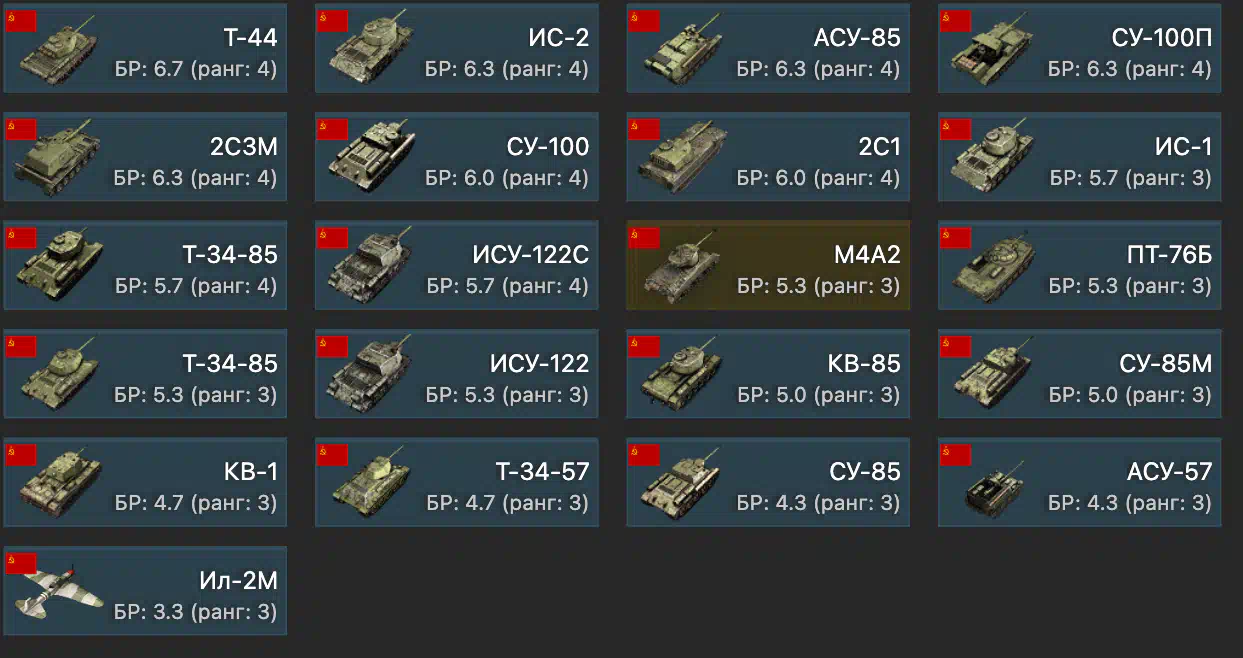Choose the Т-34-85 card with БР 5.3

click(x=145, y=374)
